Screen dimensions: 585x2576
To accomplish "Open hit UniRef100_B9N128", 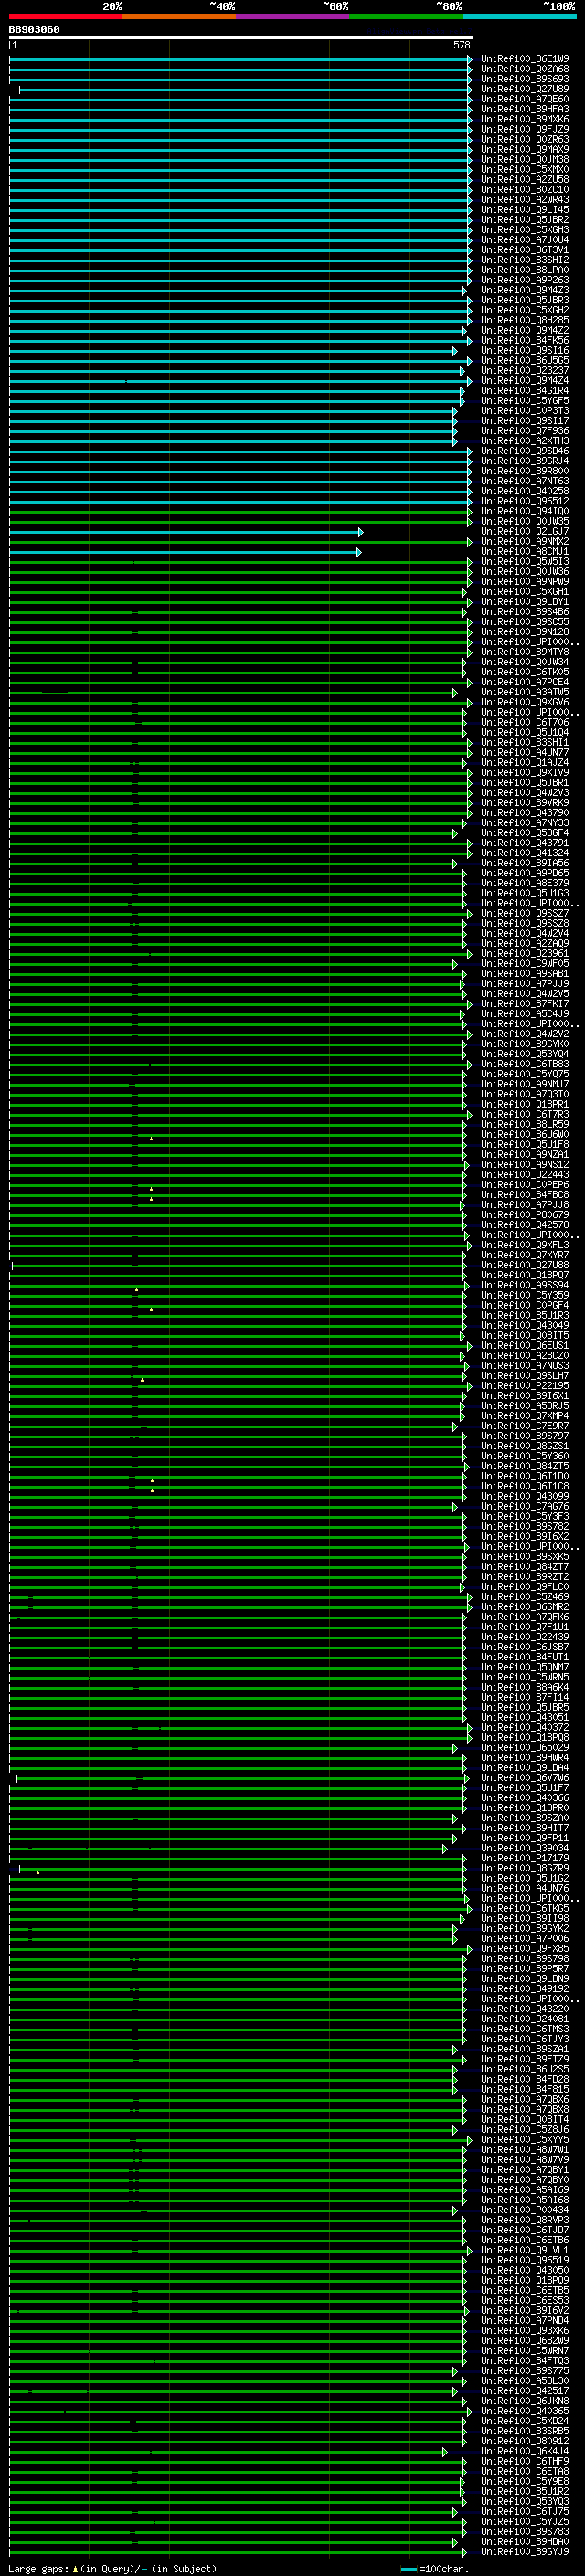I will click(x=525, y=632).
